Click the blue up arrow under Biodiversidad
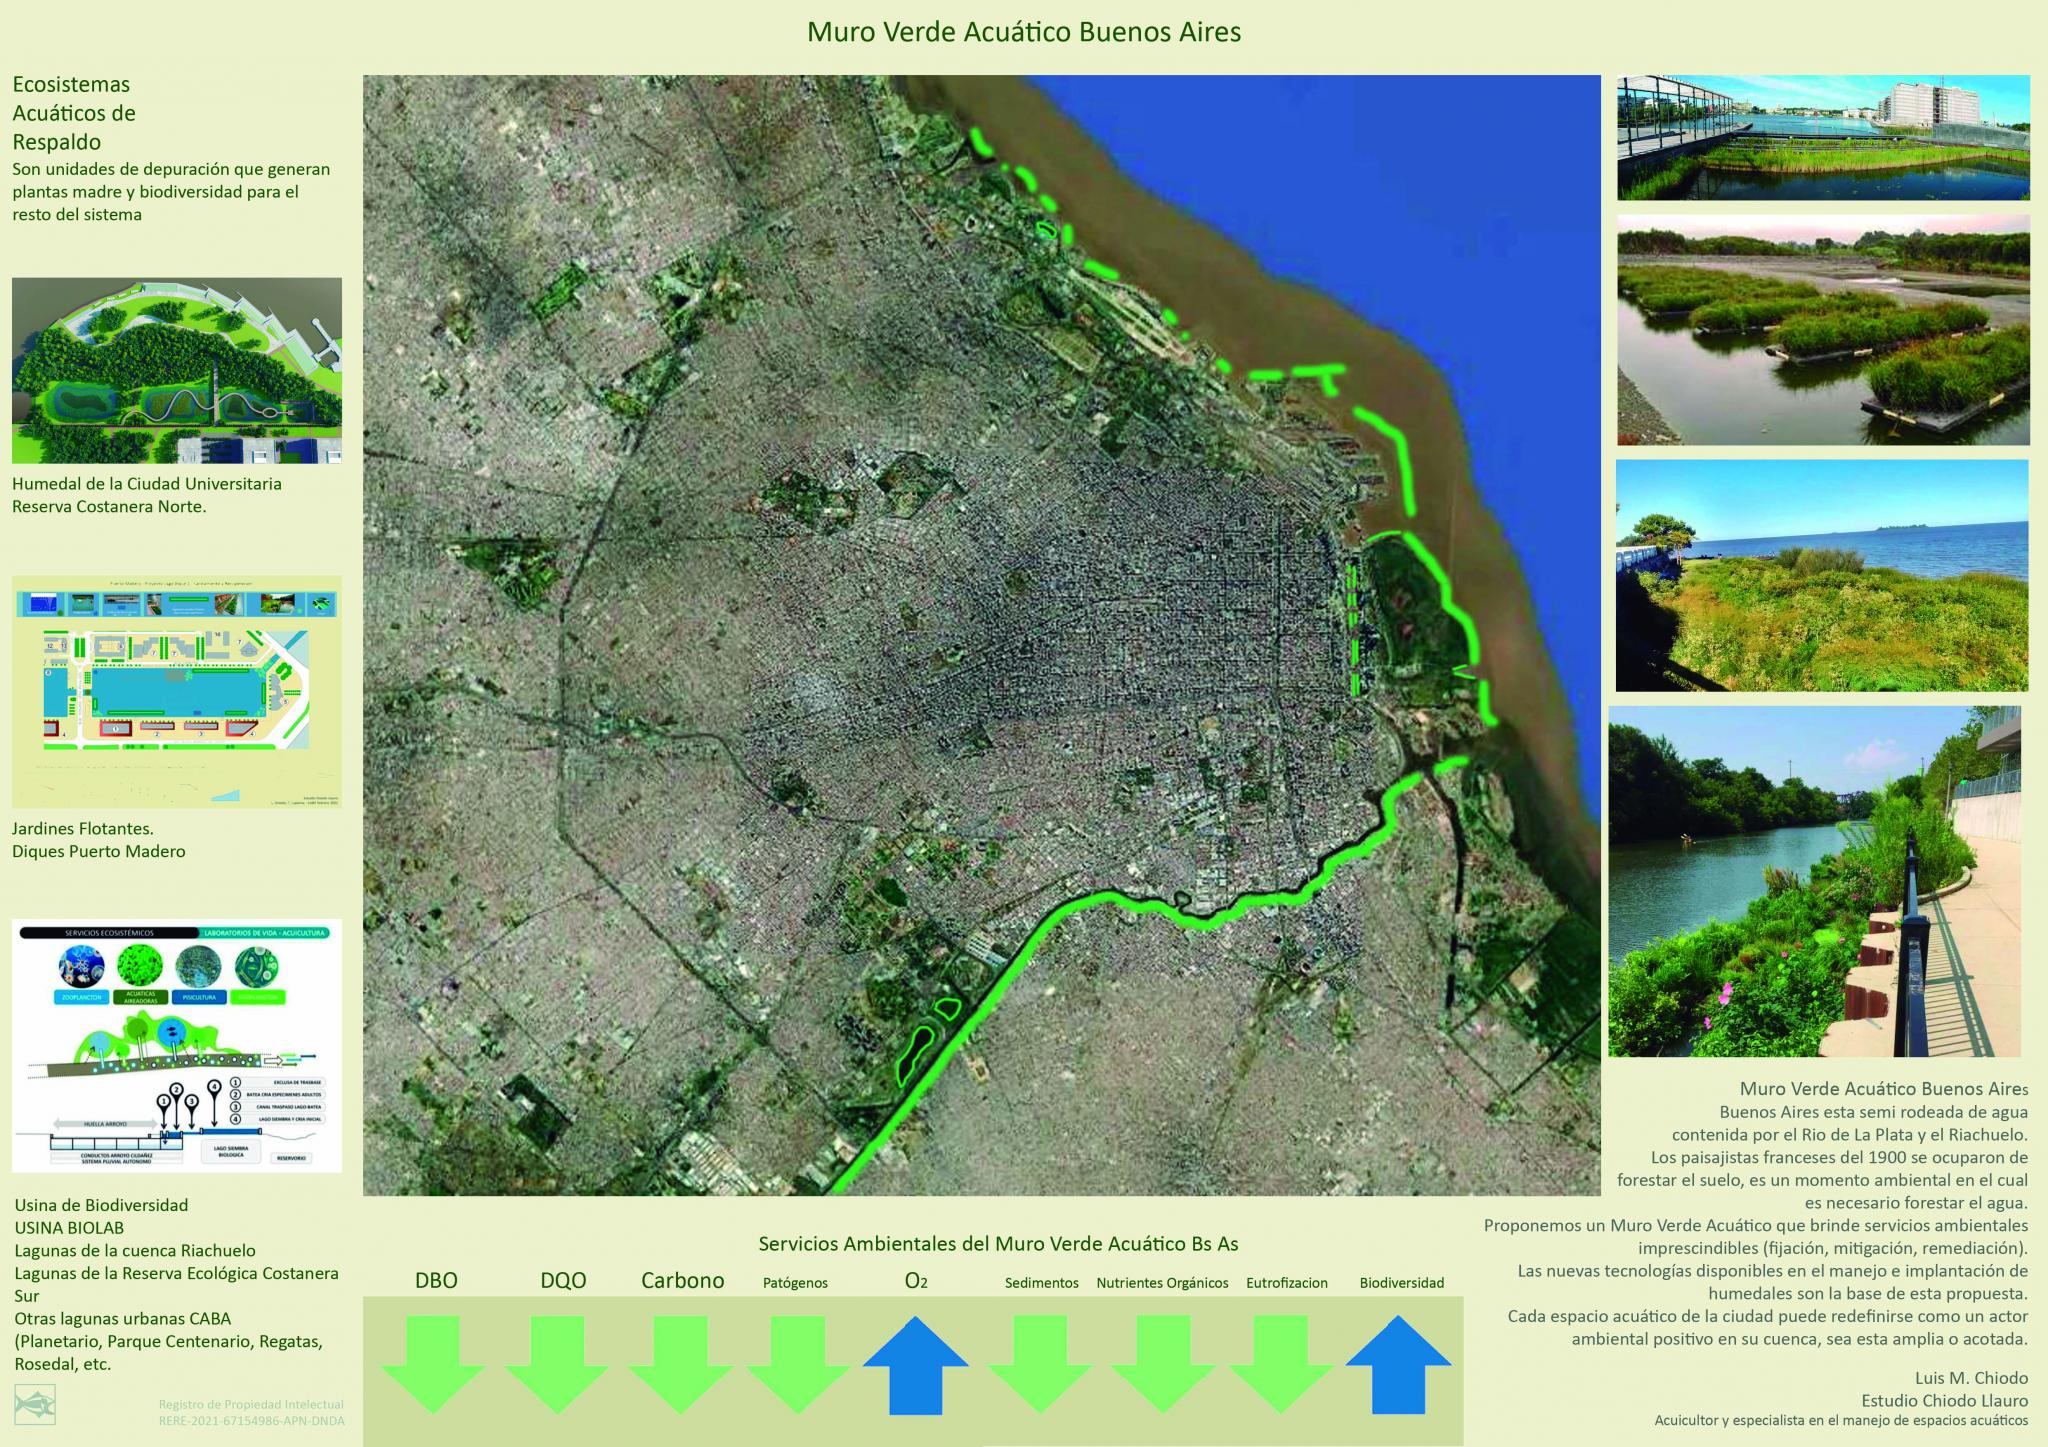2048x1447 pixels. tap(1398, 1364)
